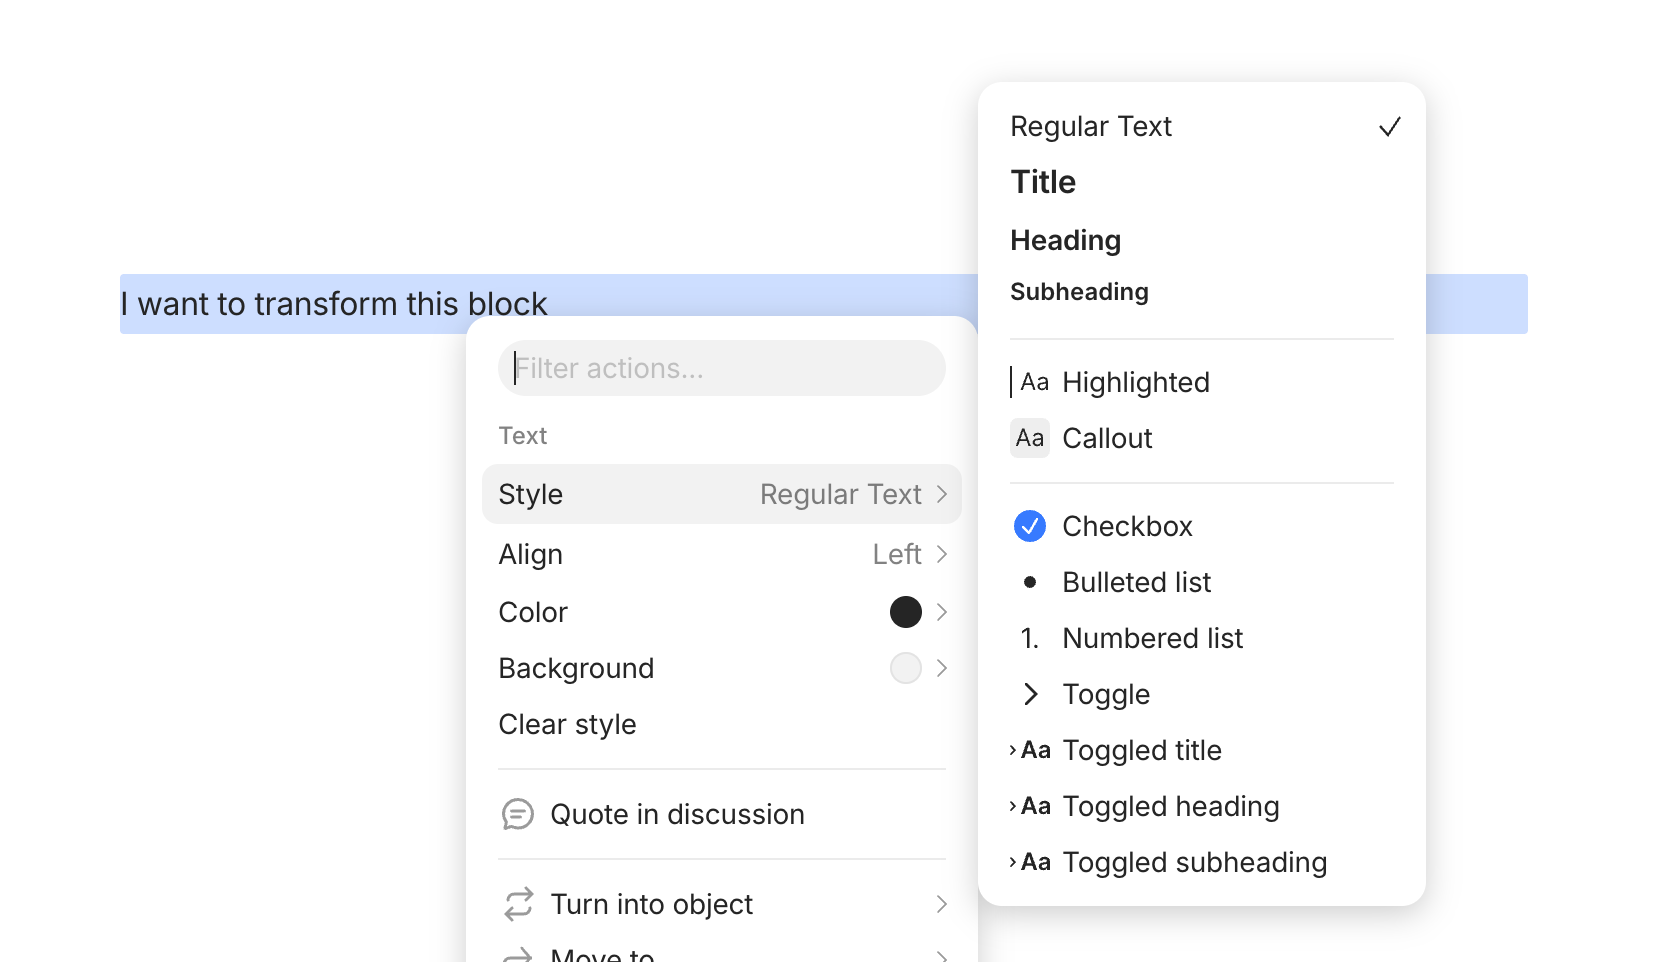Click the Callout Aa icon

point(1030,438)
